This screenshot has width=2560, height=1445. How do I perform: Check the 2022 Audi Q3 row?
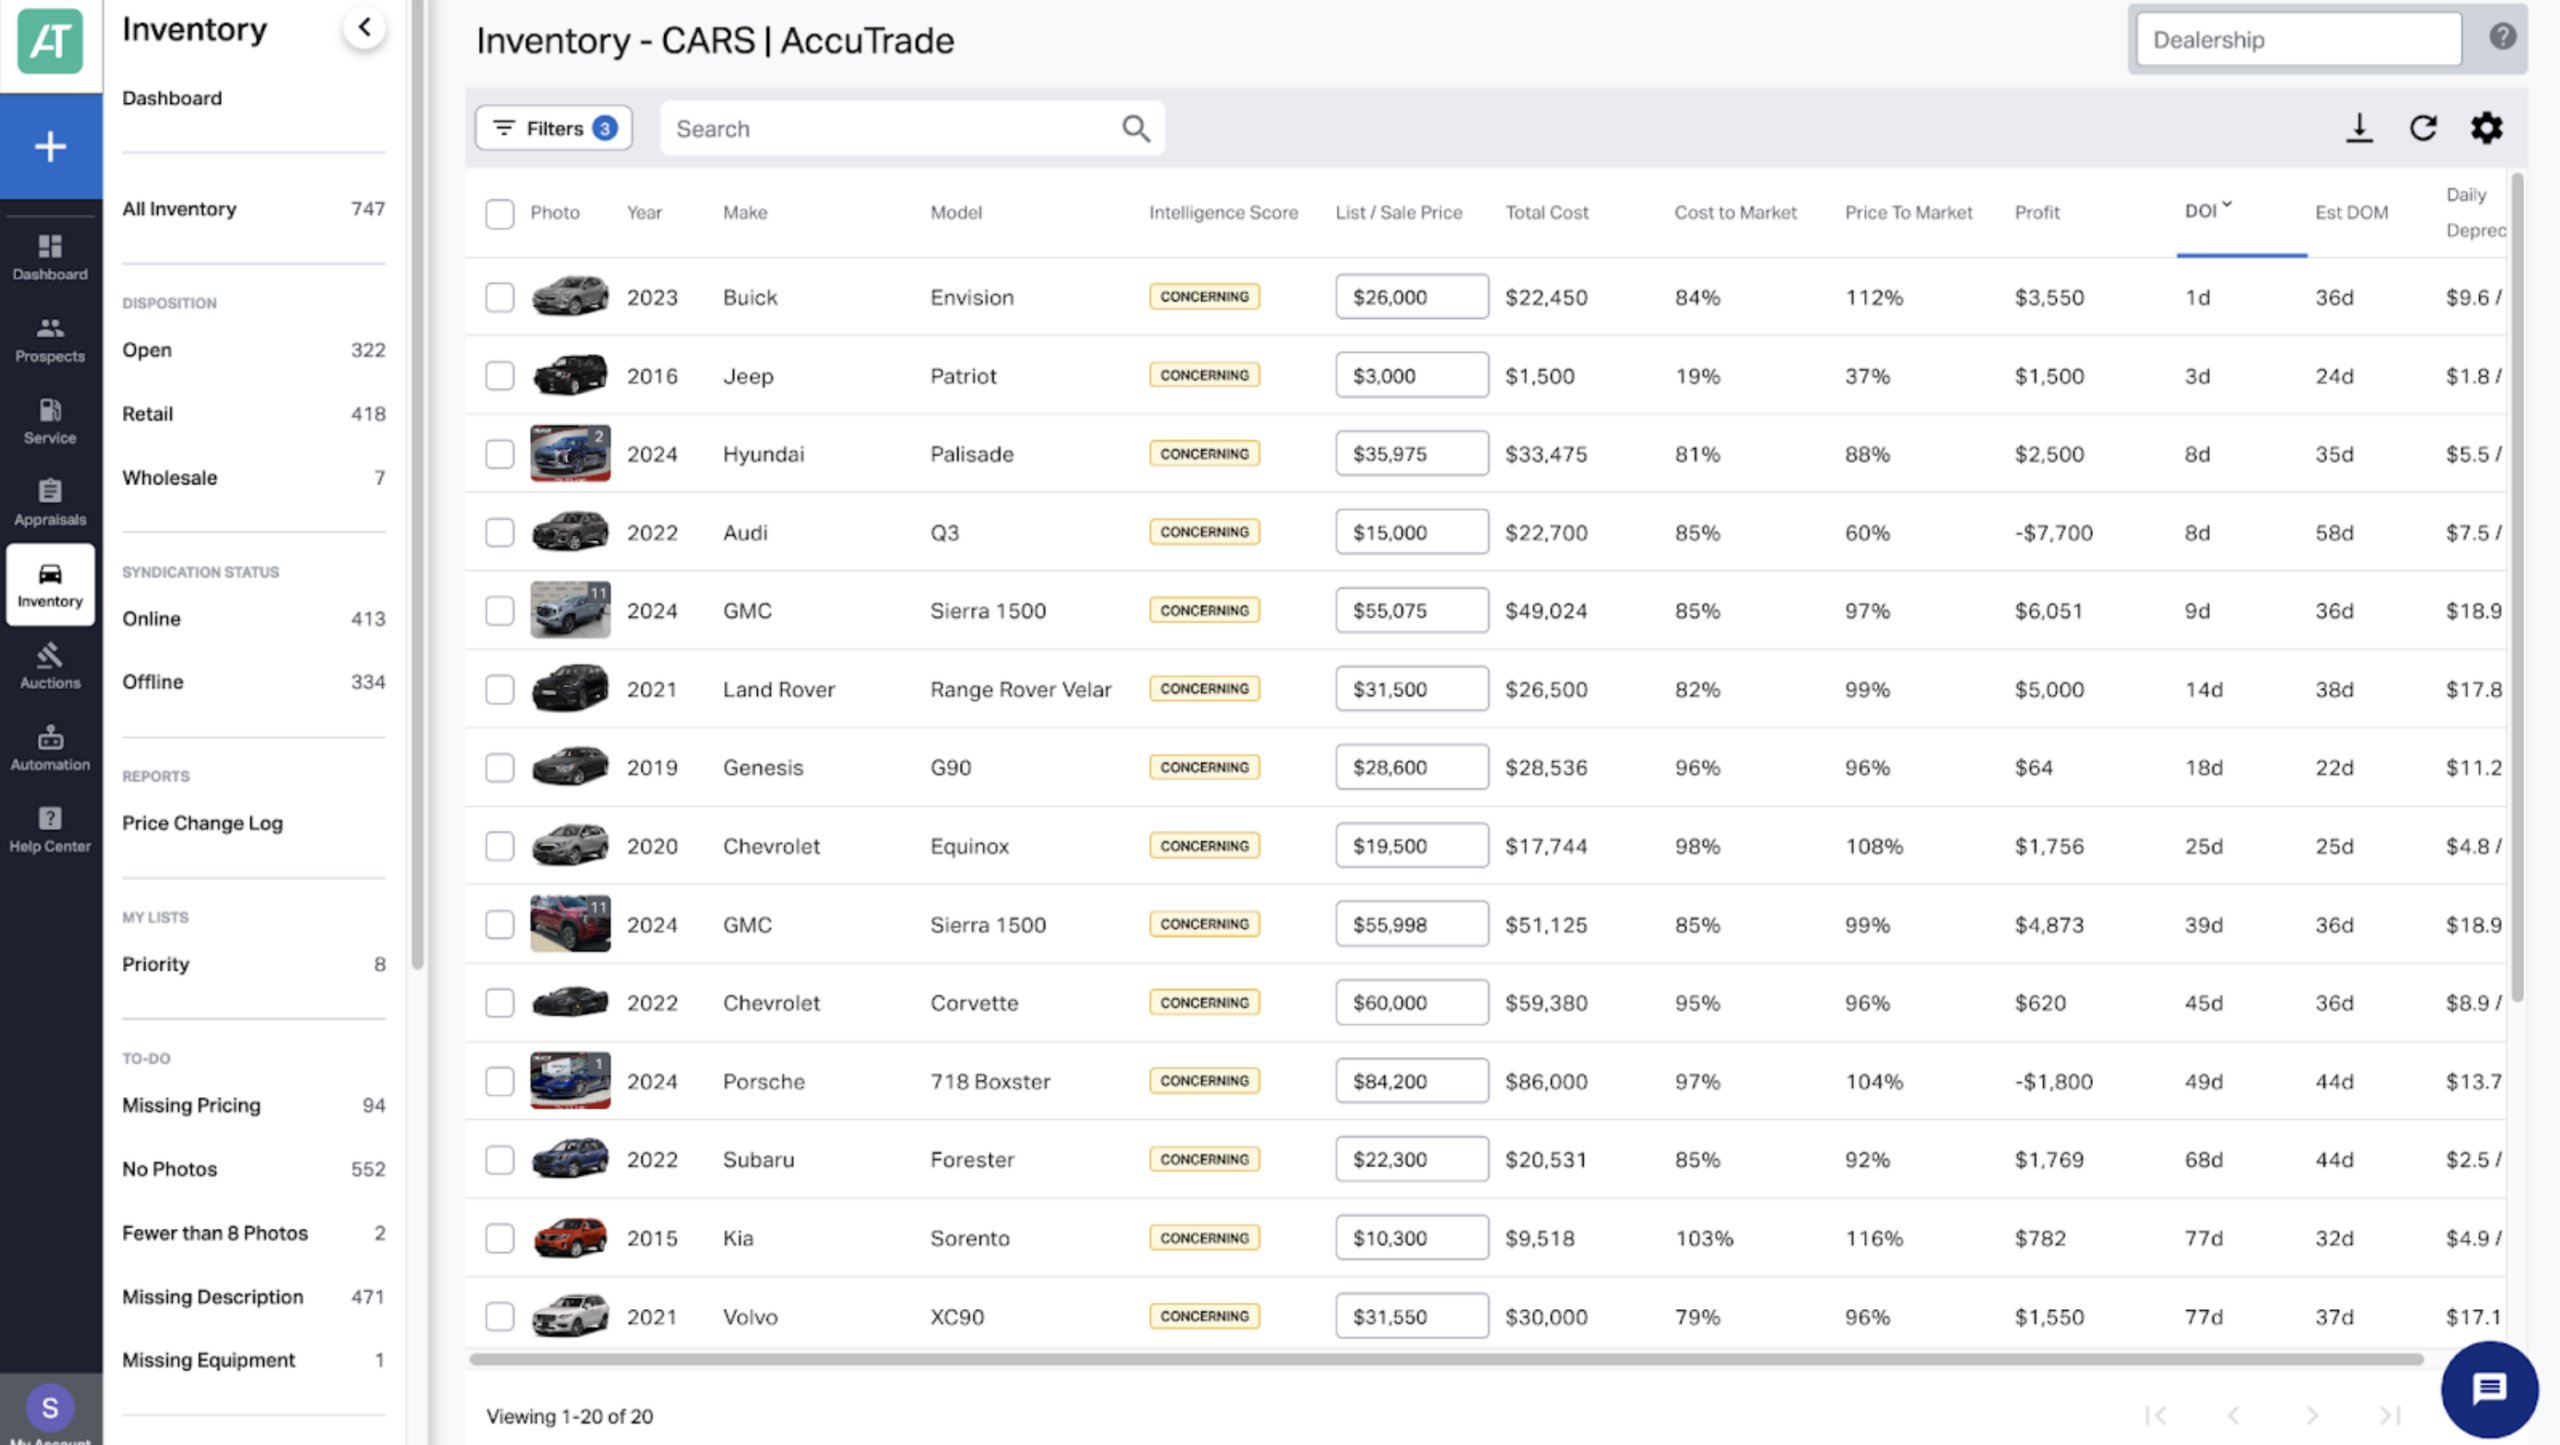500,532
